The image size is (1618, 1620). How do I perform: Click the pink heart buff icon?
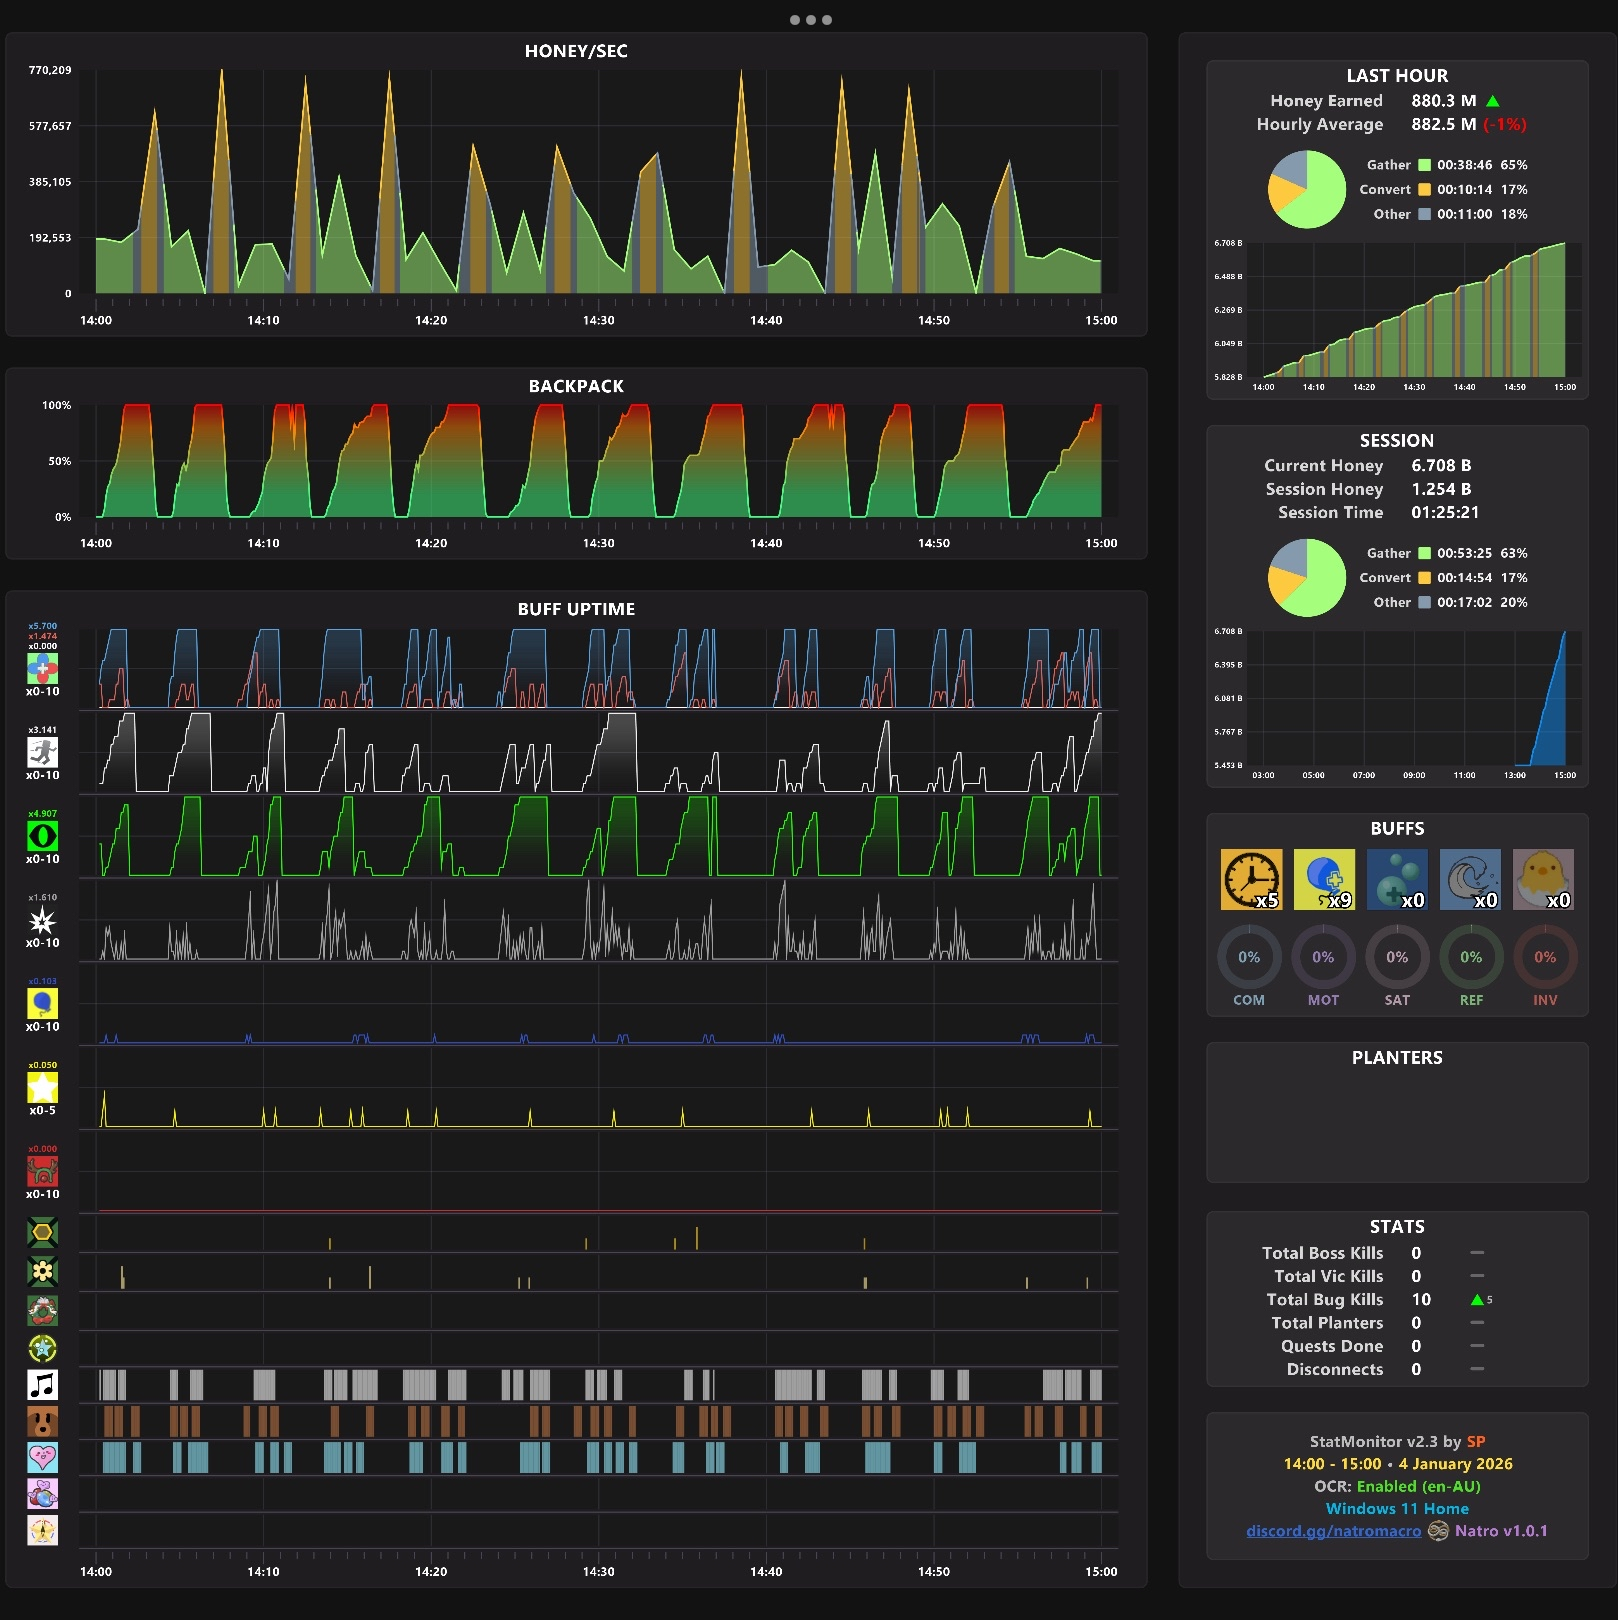tap(42, 1457)
